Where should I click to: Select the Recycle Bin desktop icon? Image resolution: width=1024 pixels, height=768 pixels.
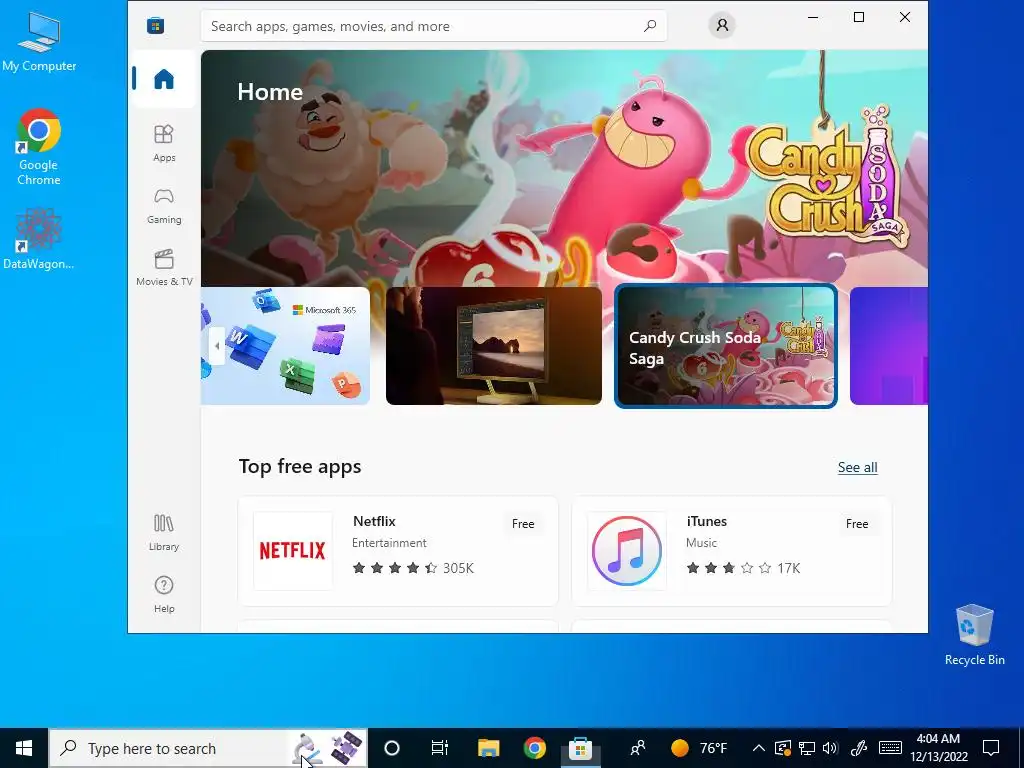click(x=974, y=635)
